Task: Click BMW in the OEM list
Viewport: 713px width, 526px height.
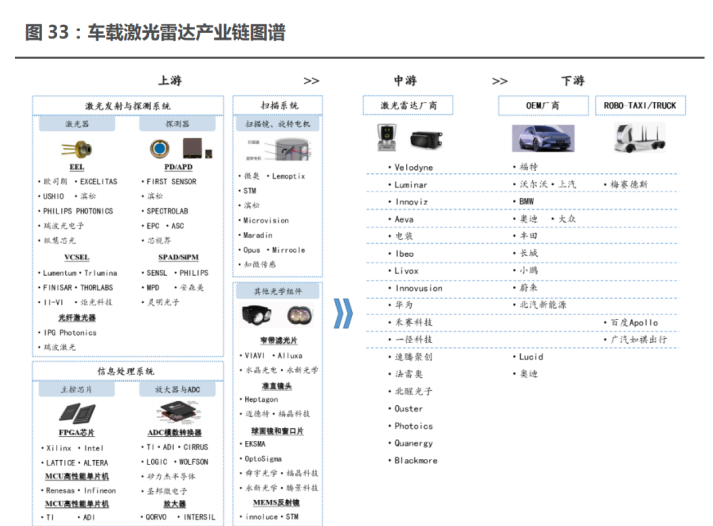Action: tap(527, 201)
